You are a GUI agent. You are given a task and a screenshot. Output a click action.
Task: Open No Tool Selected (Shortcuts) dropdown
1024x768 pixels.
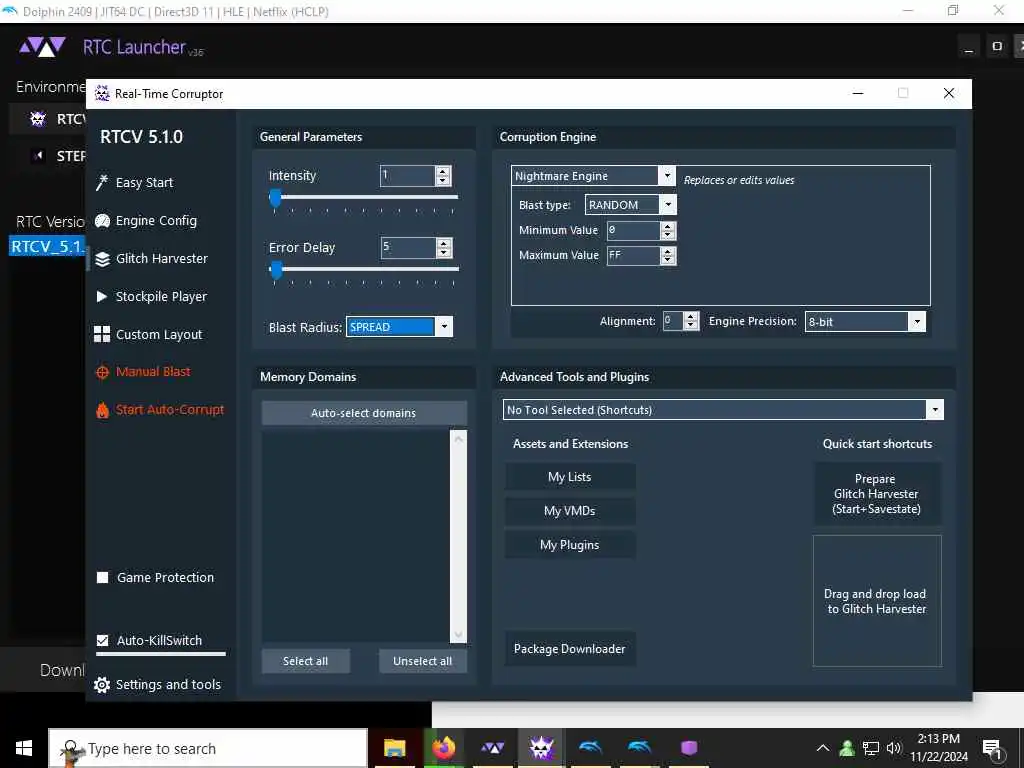pos(935,409)
